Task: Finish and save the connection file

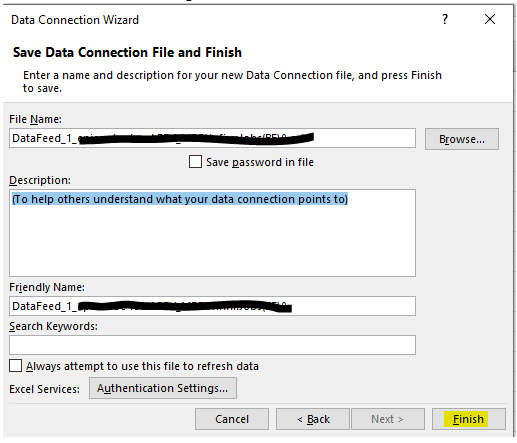Action: (469, 419)
